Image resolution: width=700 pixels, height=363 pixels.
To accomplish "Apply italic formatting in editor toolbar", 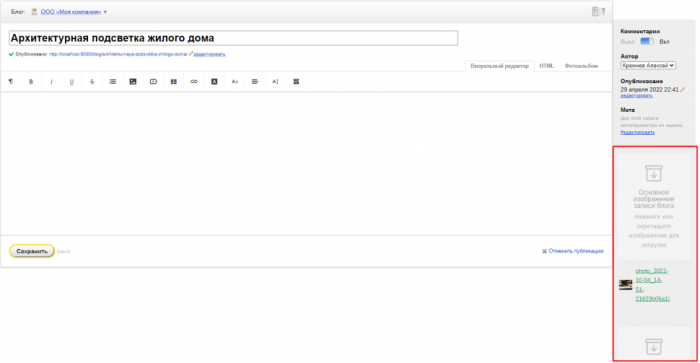I will [51, 82].
